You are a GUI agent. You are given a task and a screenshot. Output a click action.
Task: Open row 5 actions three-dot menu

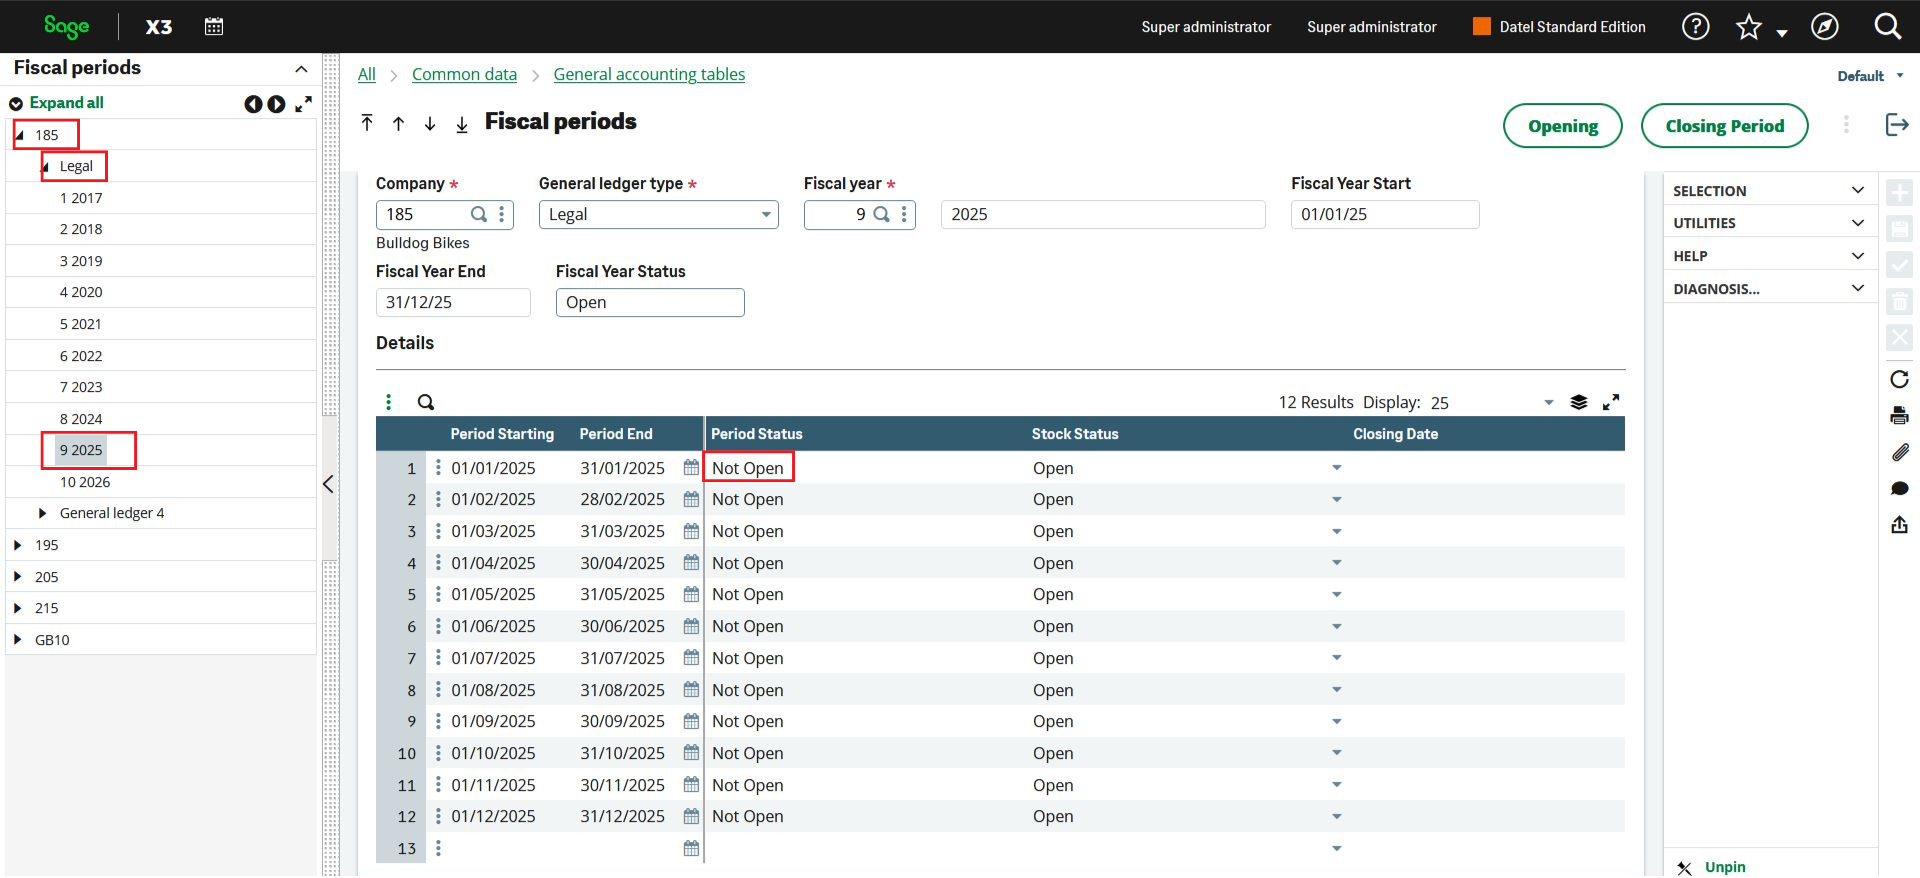[x=438, y=594]
